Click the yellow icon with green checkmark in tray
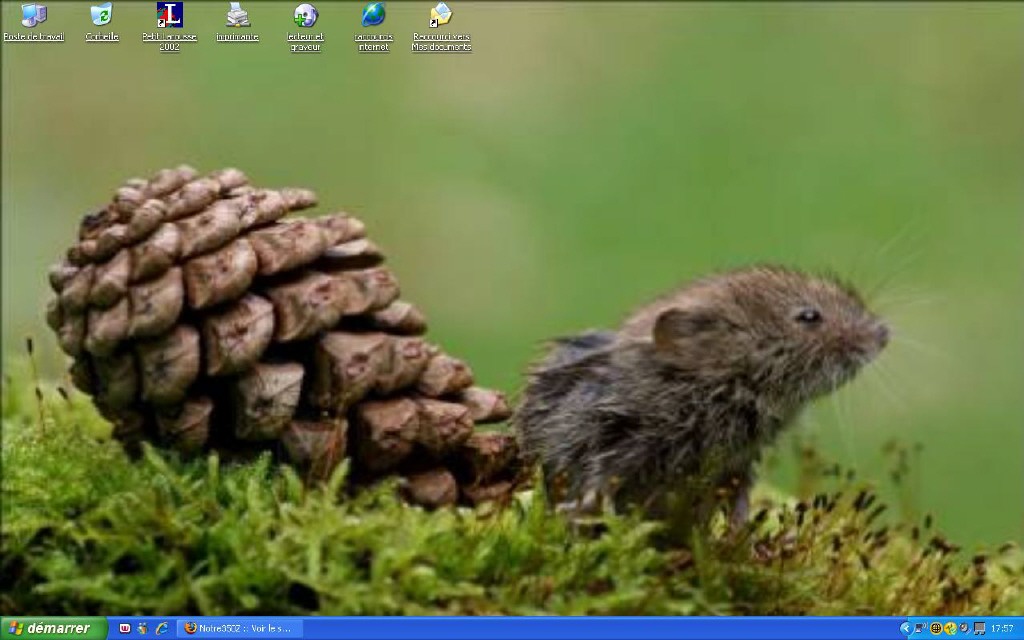Screen dimensions: 1024x640 coord(950,628)
